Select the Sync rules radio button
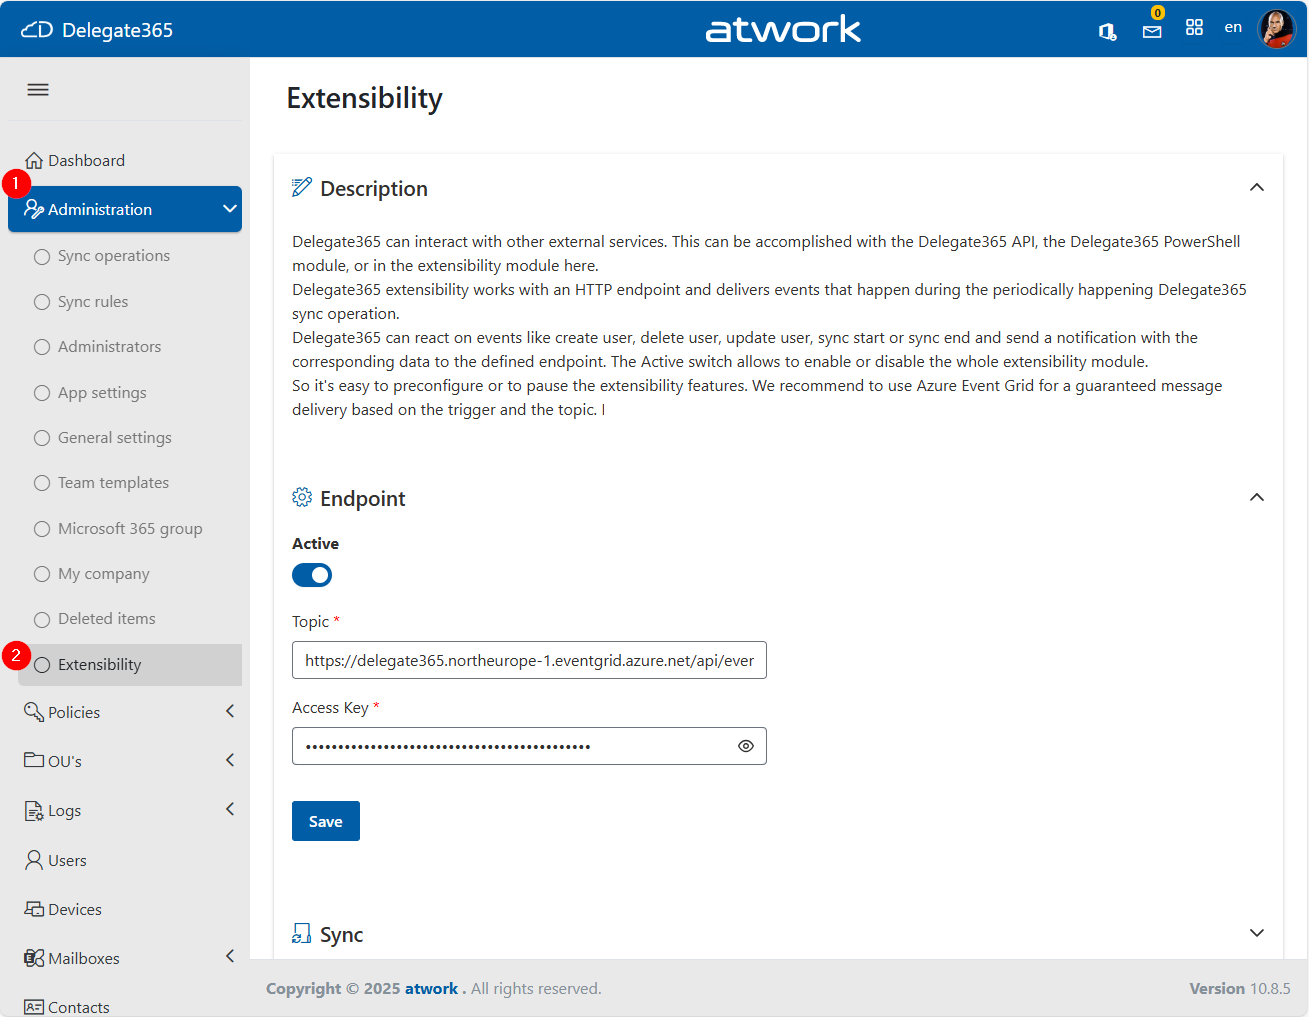Image resolution: width=1309 pixels, height=1017 pixels. pyautogui.click(x=41, y=301)
